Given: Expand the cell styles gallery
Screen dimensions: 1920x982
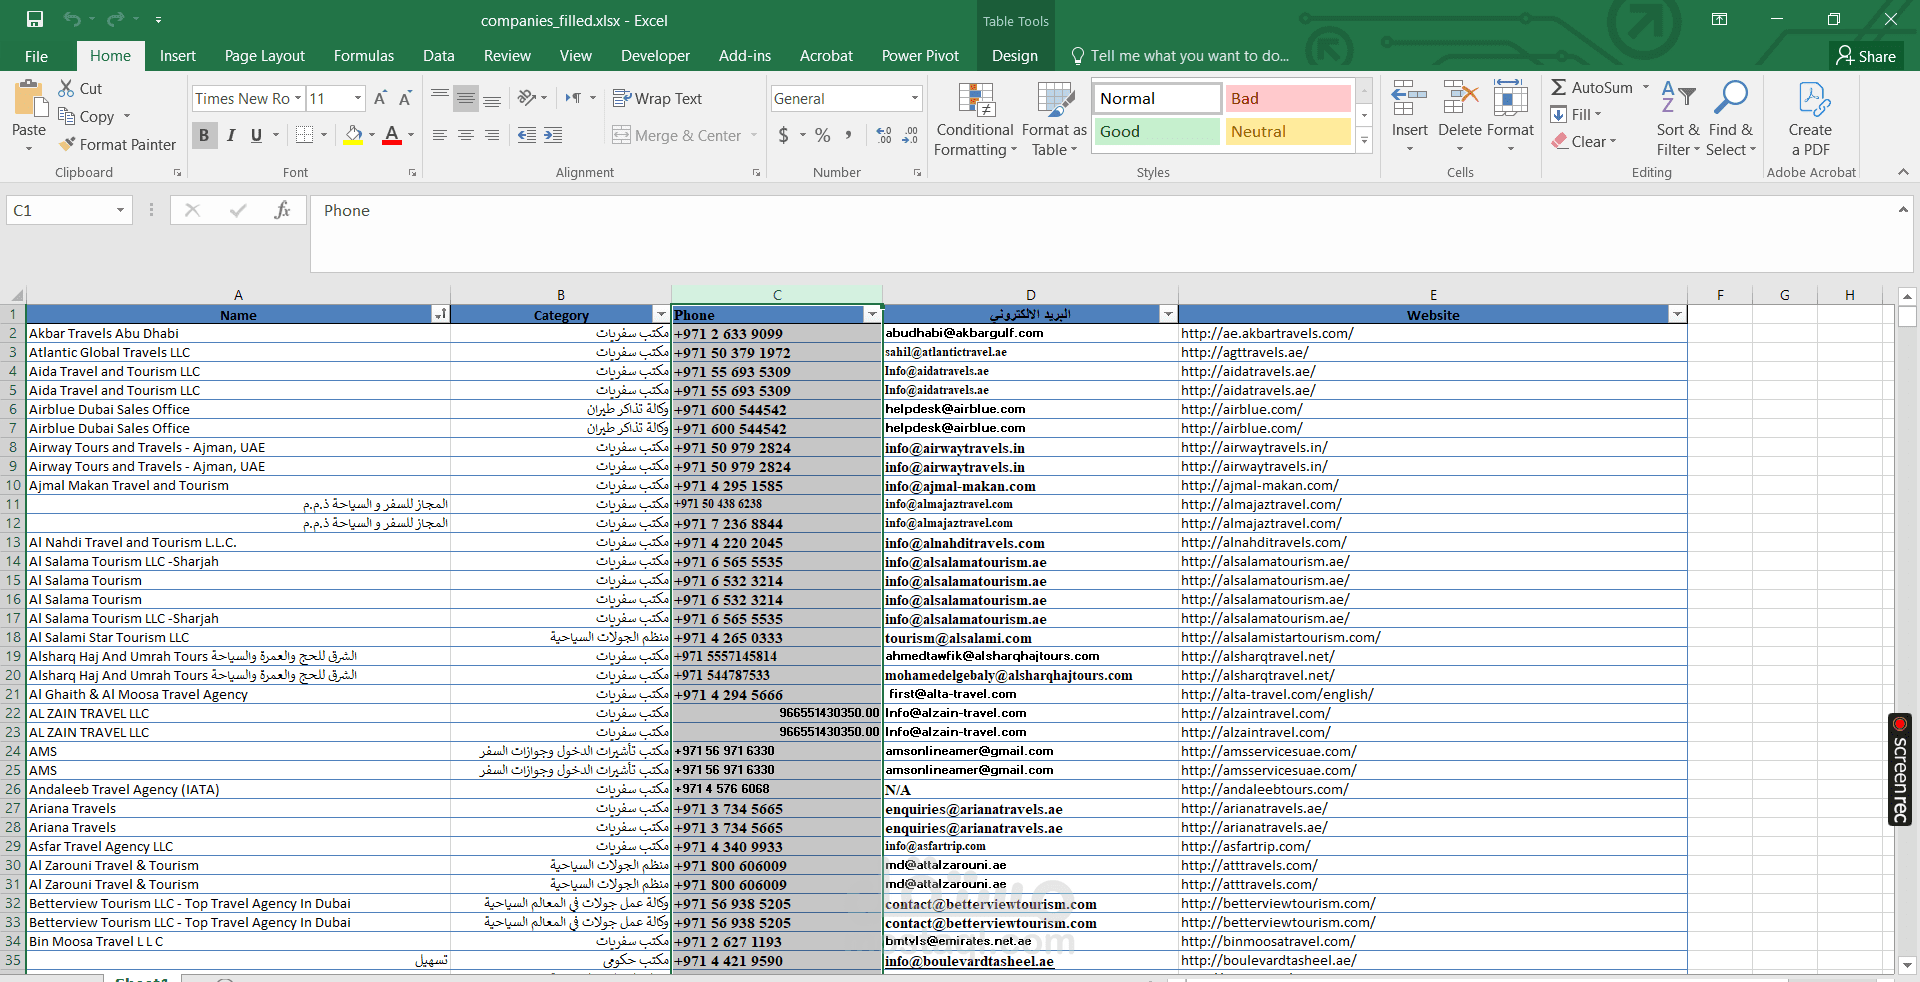Looking at the screenshot, I should [x=1364, y=141].
